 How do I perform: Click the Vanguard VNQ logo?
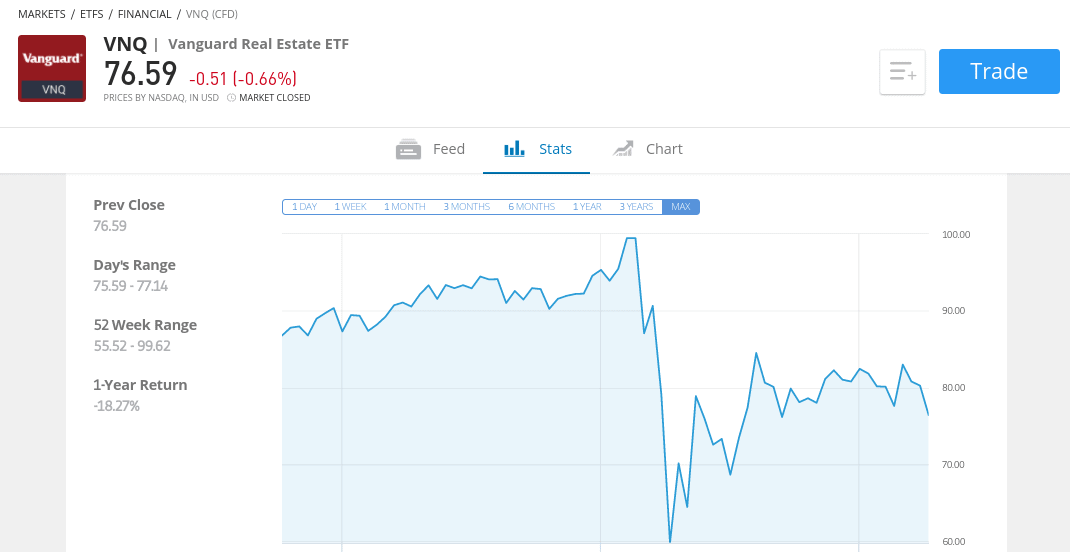point(52,68)
